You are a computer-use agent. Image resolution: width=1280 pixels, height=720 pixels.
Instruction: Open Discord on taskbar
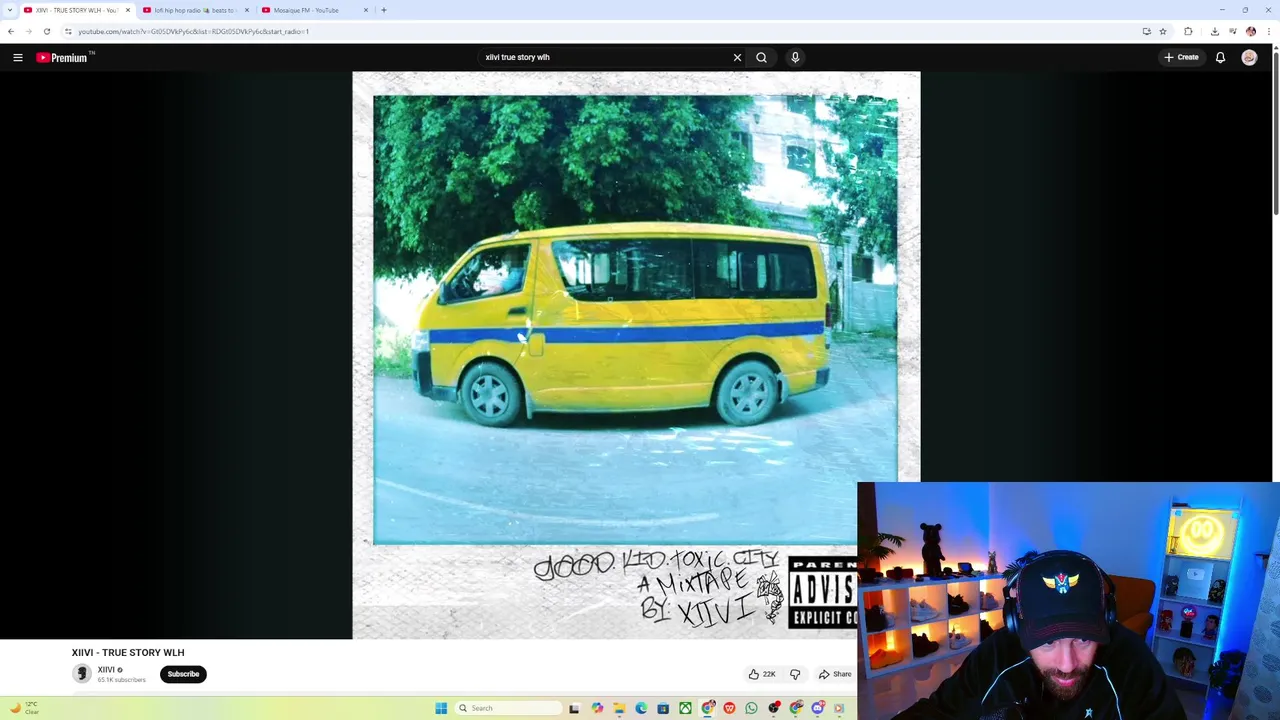click(818, 708)
